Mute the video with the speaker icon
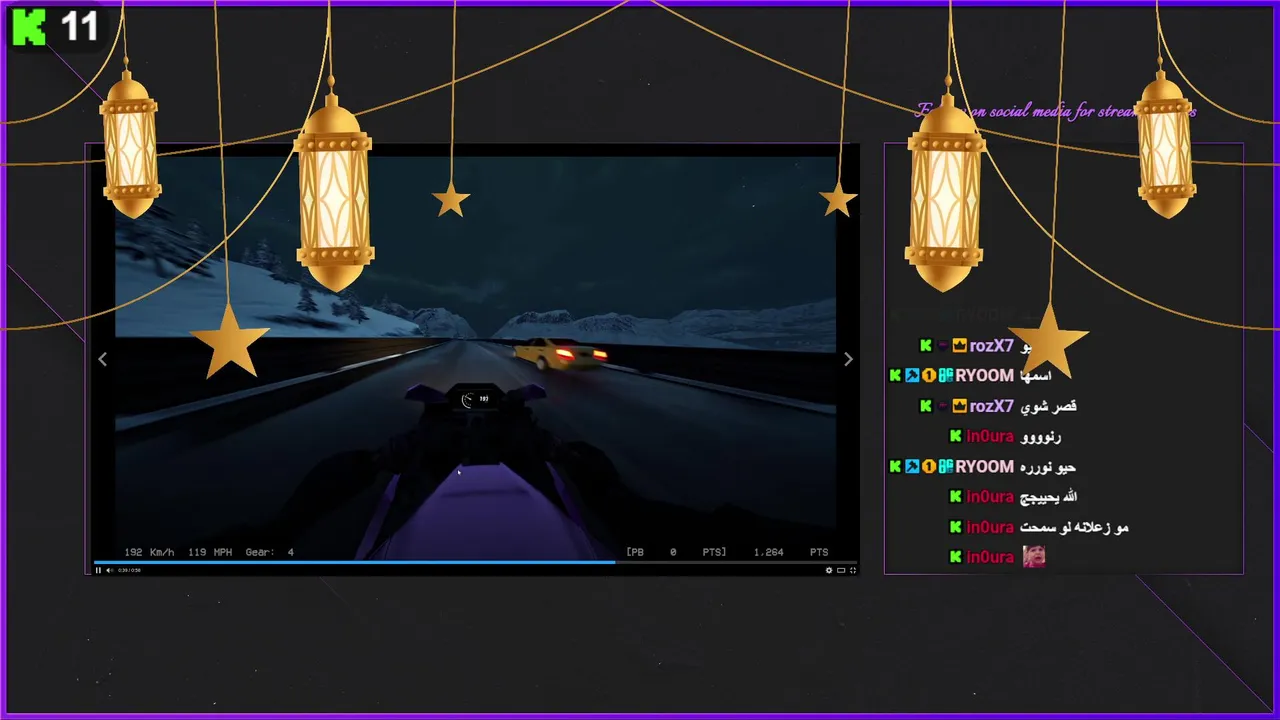 (x=109, y=570)
